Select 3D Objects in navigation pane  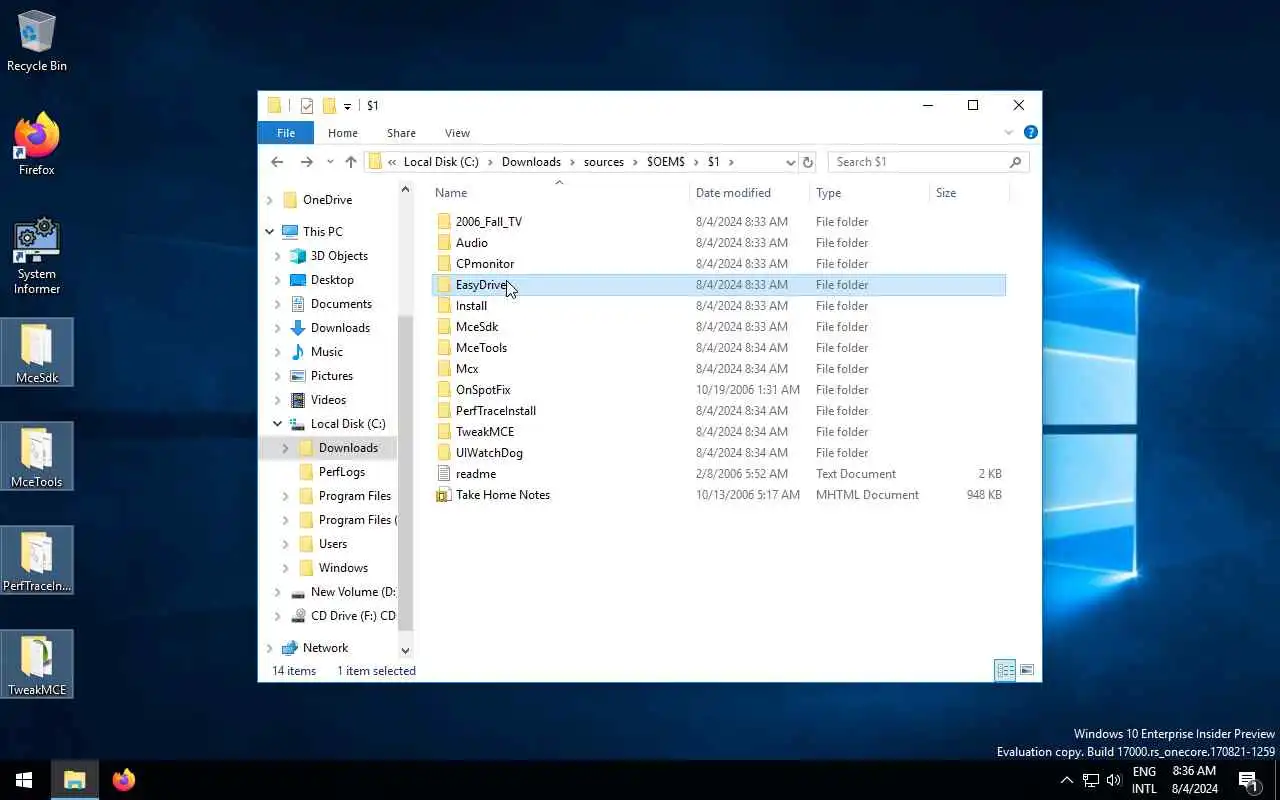click(x=339, y=256)
